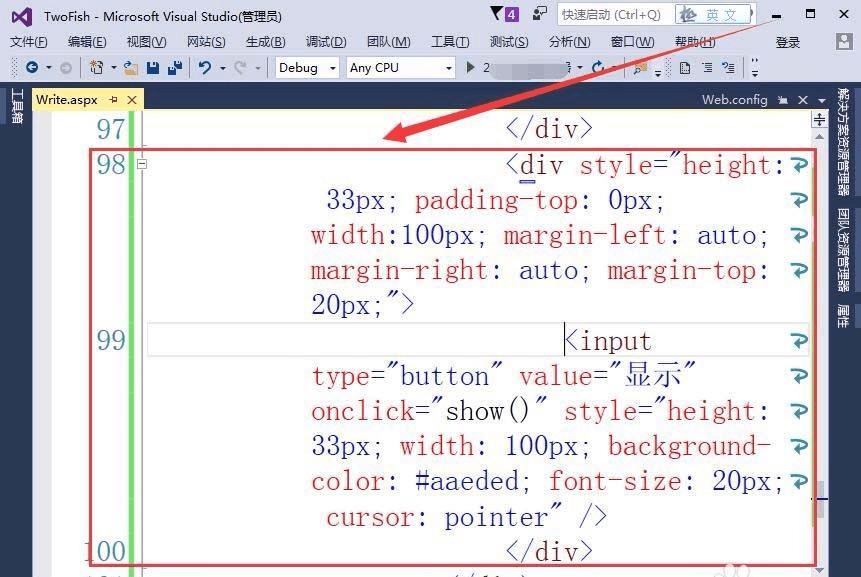The height and width of the screenshot is (577, 861).
Task: Open the 团队(M) menu
Action: point(388,42)
